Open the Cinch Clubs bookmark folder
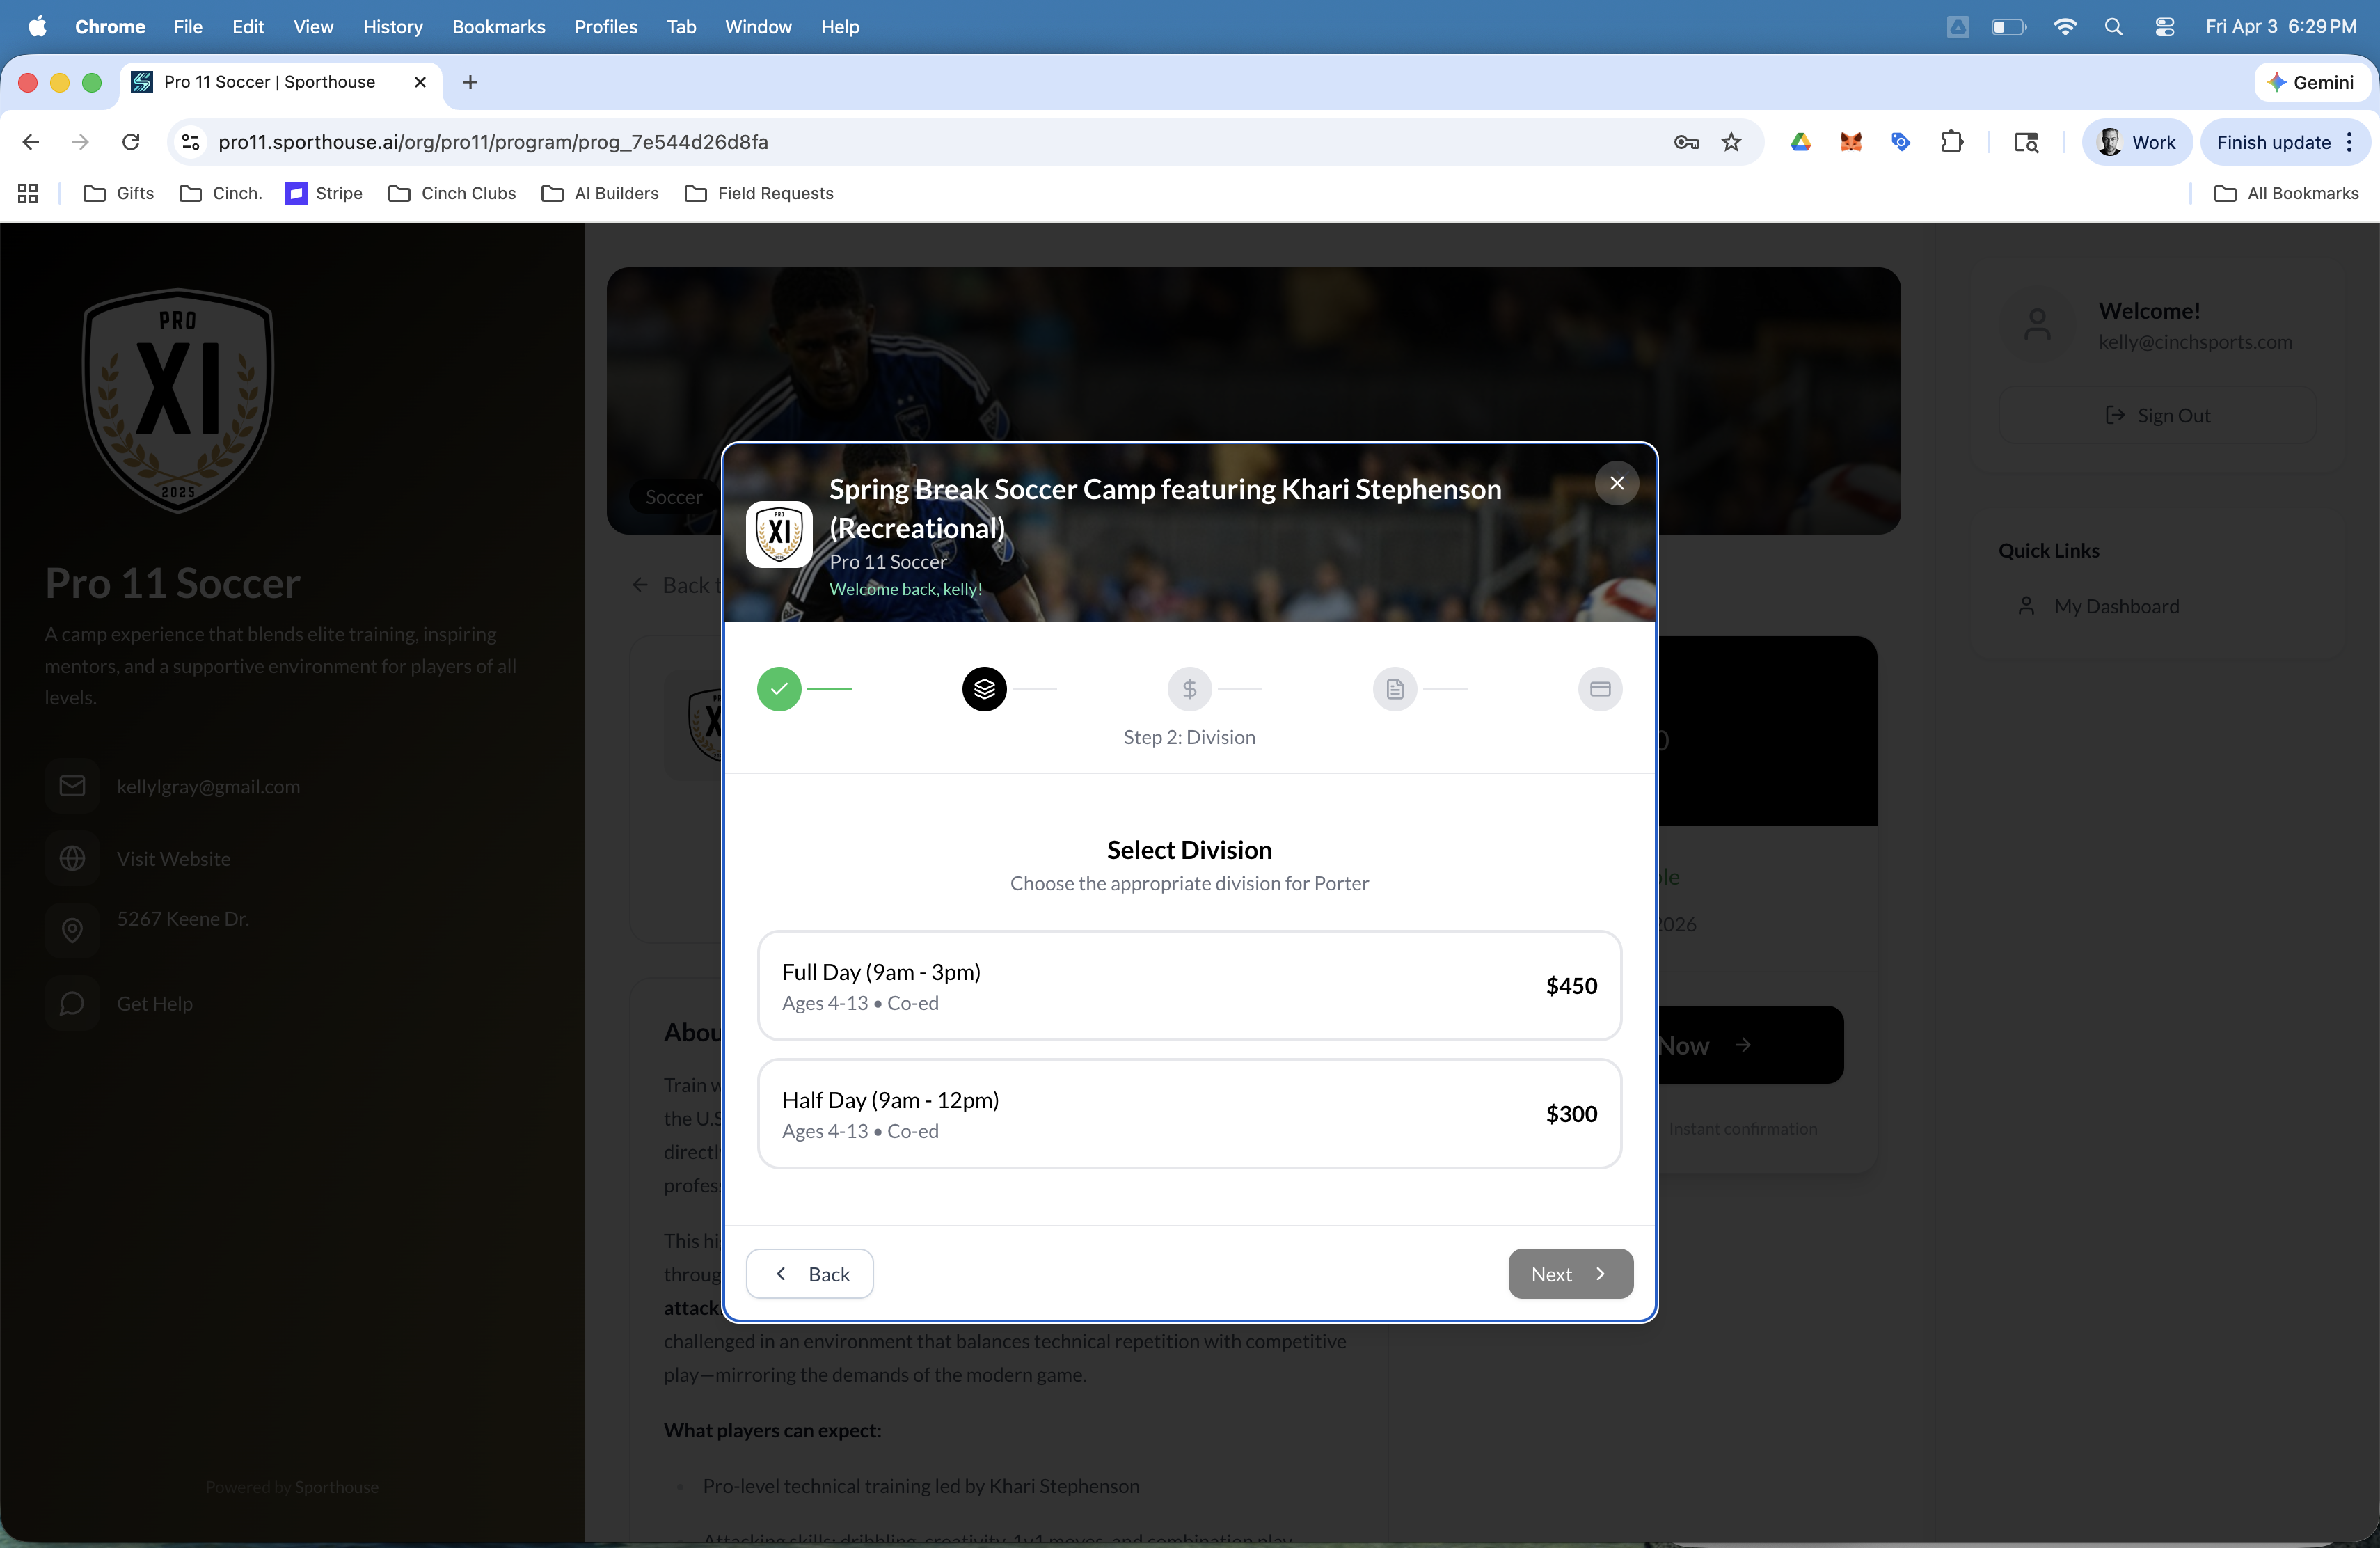The width and height of the screenshot is (2380, 1548). click(452, 193)
